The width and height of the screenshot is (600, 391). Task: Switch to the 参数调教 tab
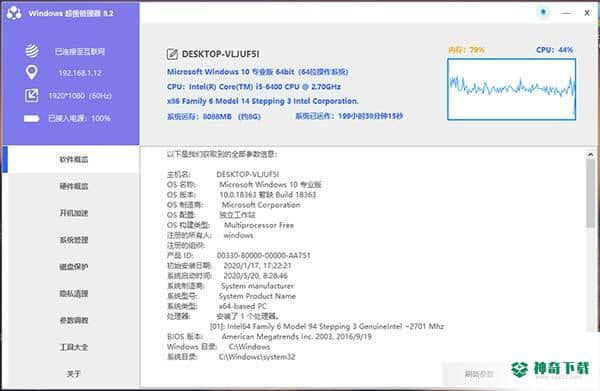click(x=73, y=320)
